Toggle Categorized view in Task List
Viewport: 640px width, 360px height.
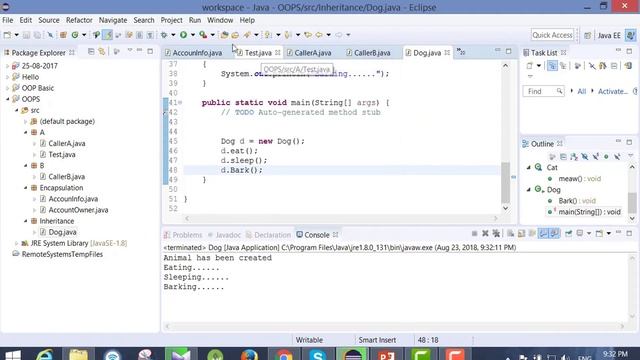coord(552,66)
